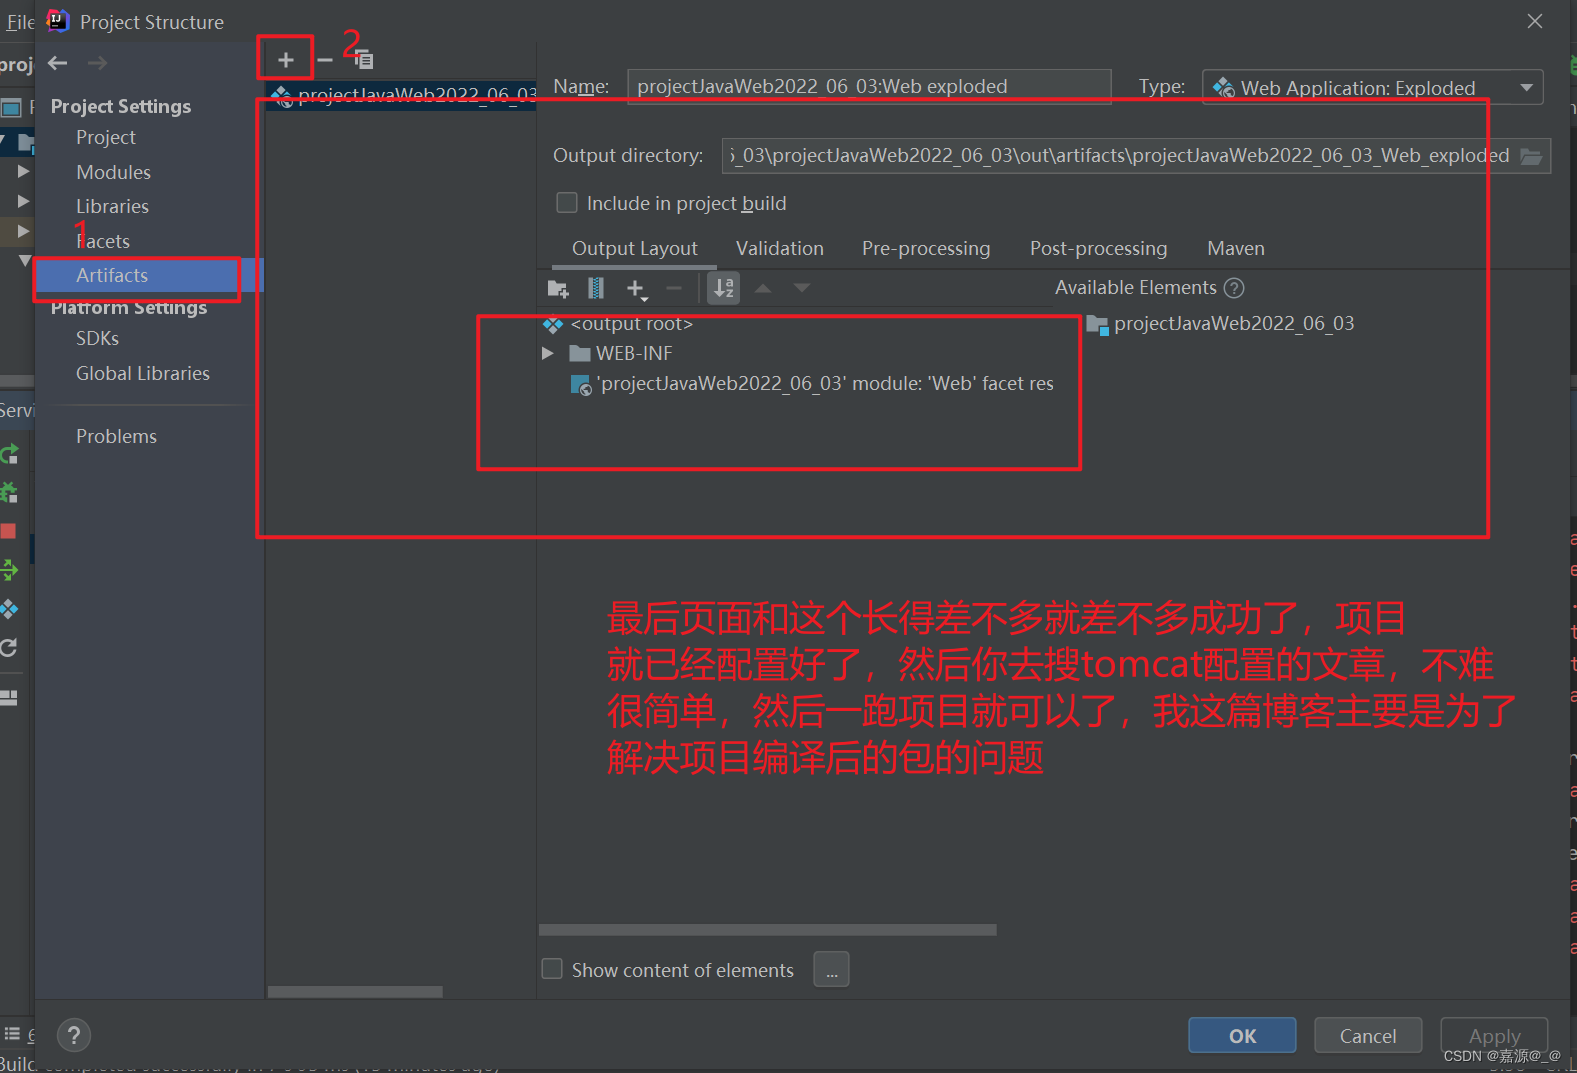Screen dimensions: 1577x1073
Task: Move layout element up
Action: click(763, 288)
